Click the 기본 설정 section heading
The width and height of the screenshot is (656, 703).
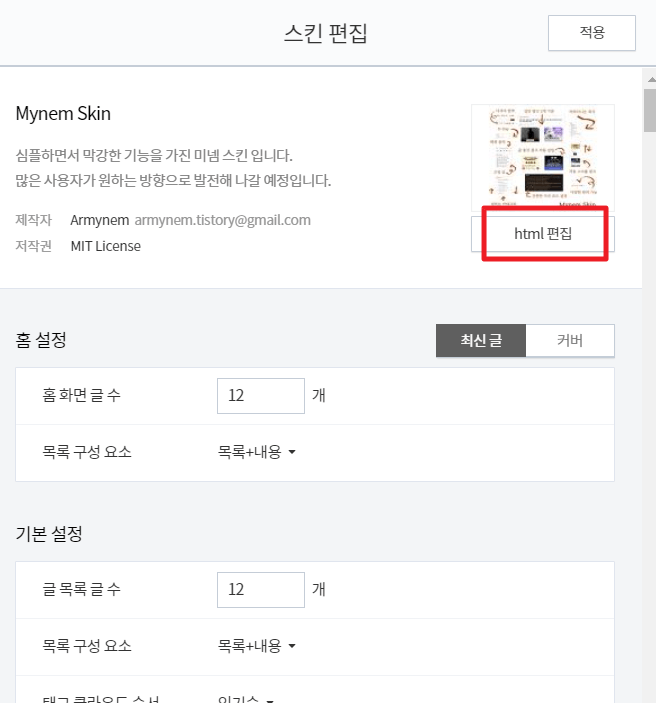(49, 534)
